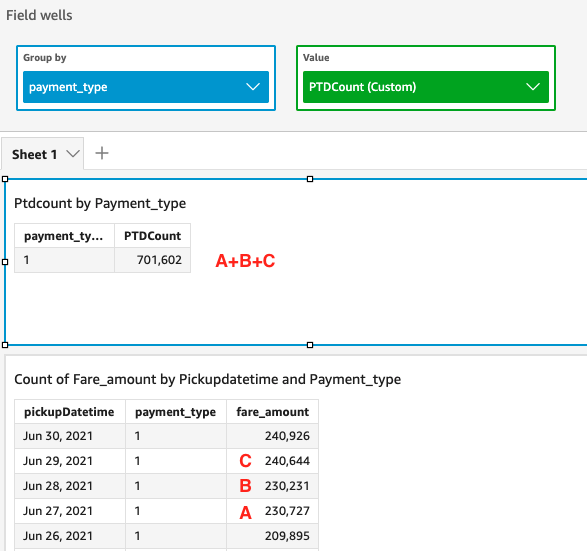
Task: Select the Sheet 1 tab
Action: point(34,154)
